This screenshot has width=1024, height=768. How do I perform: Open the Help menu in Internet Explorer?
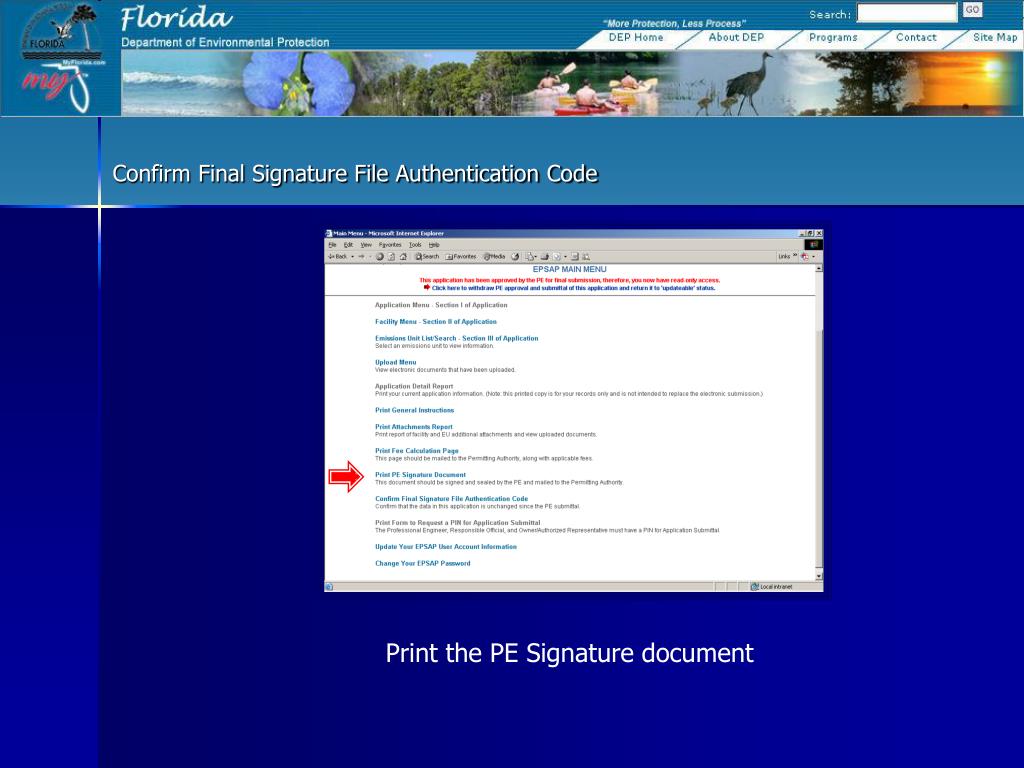point(434,245)
